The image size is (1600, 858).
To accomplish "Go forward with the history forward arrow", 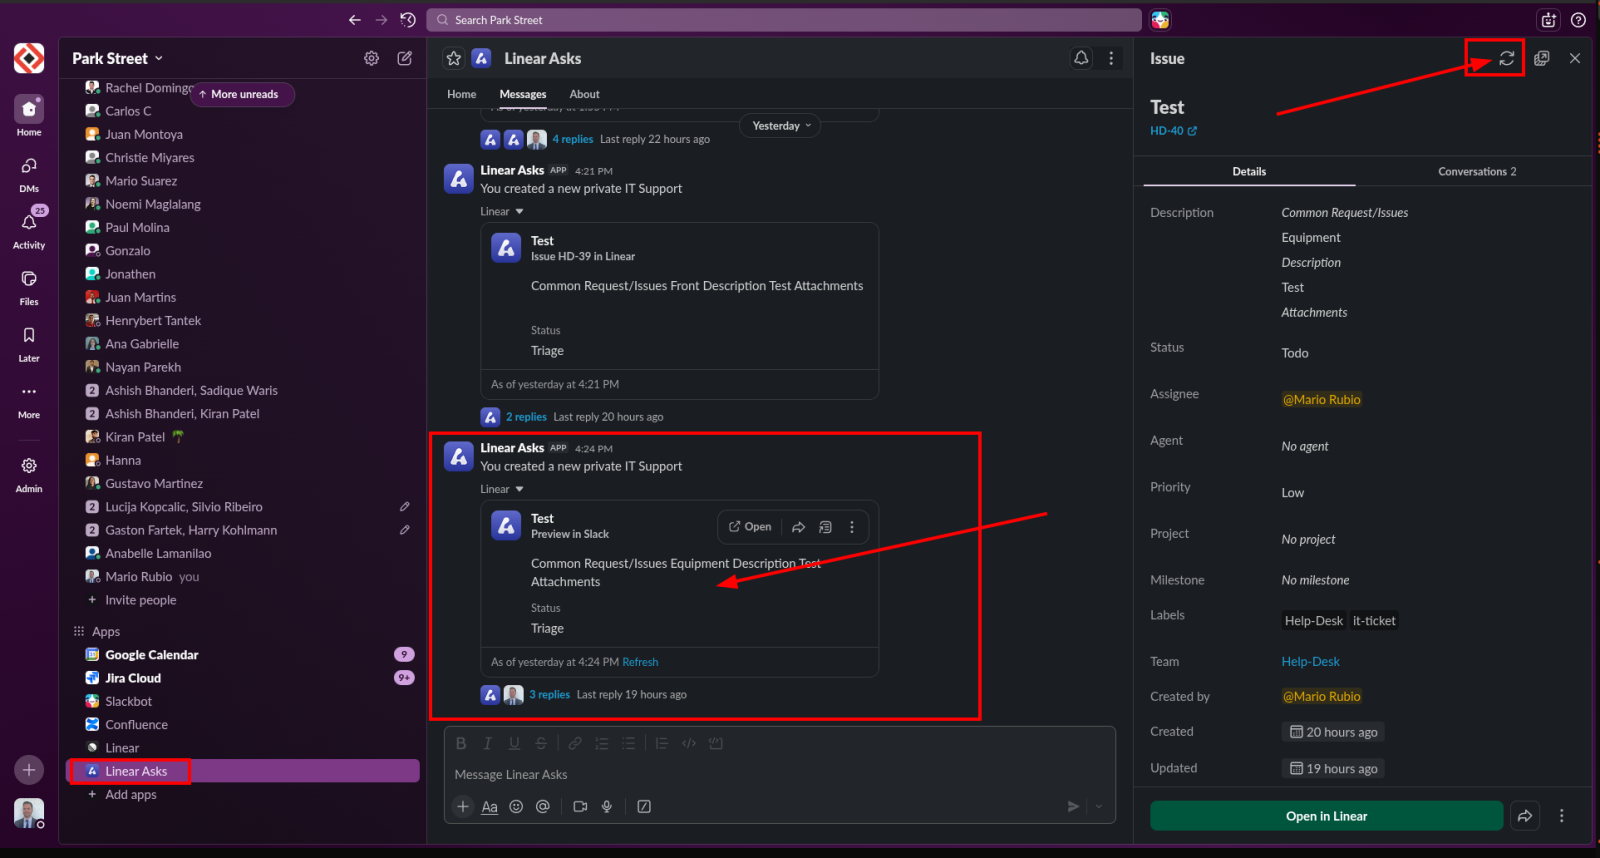I will click(381, 20).
